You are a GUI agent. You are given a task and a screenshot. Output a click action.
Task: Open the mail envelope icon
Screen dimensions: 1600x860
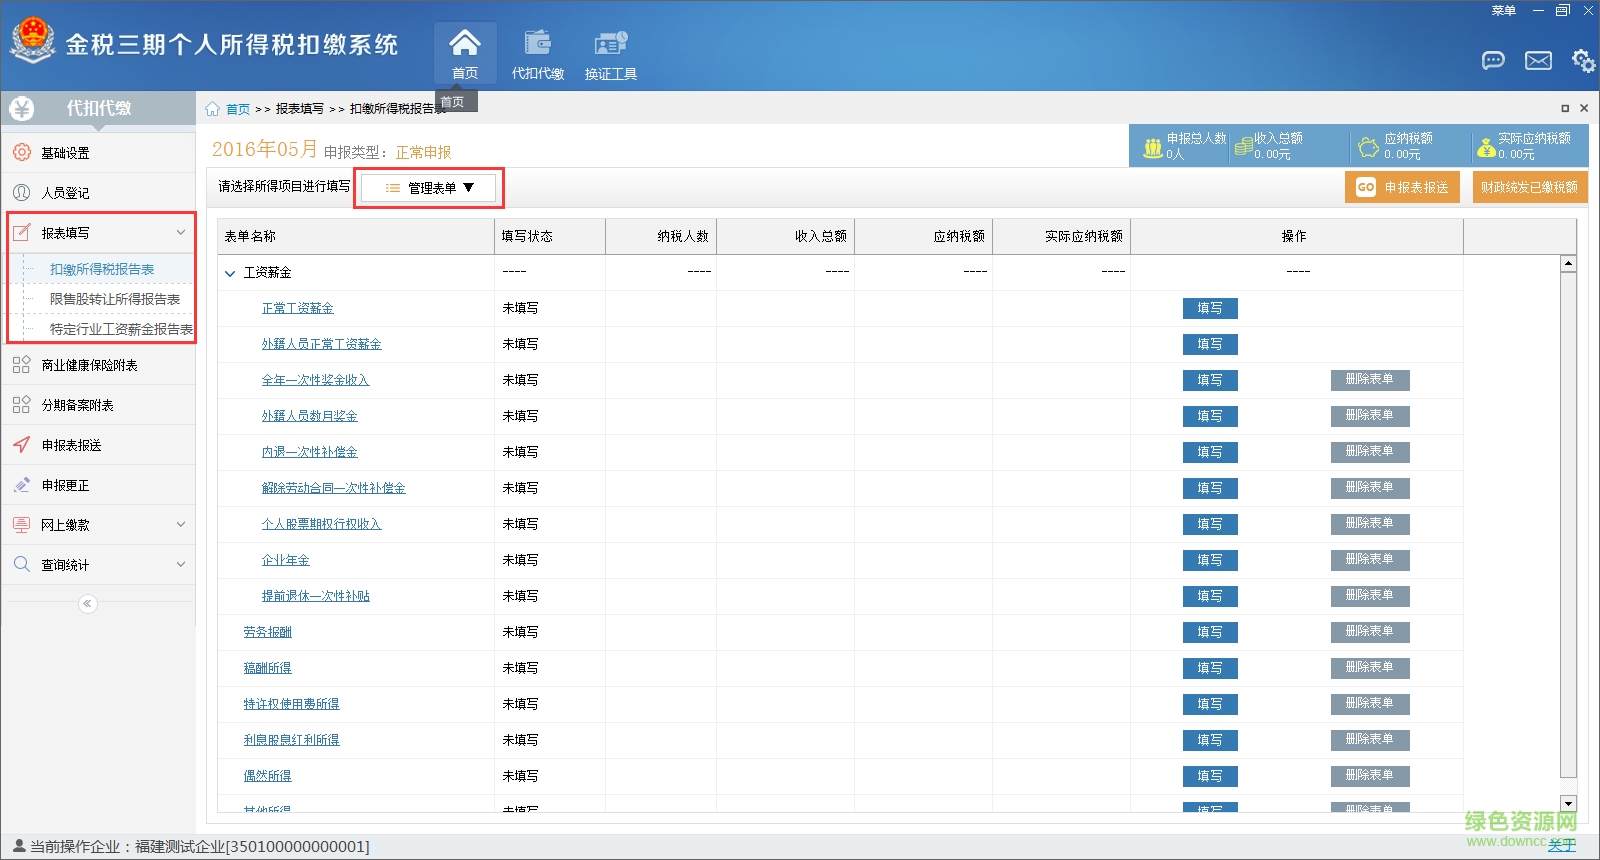click(1538, 61)
